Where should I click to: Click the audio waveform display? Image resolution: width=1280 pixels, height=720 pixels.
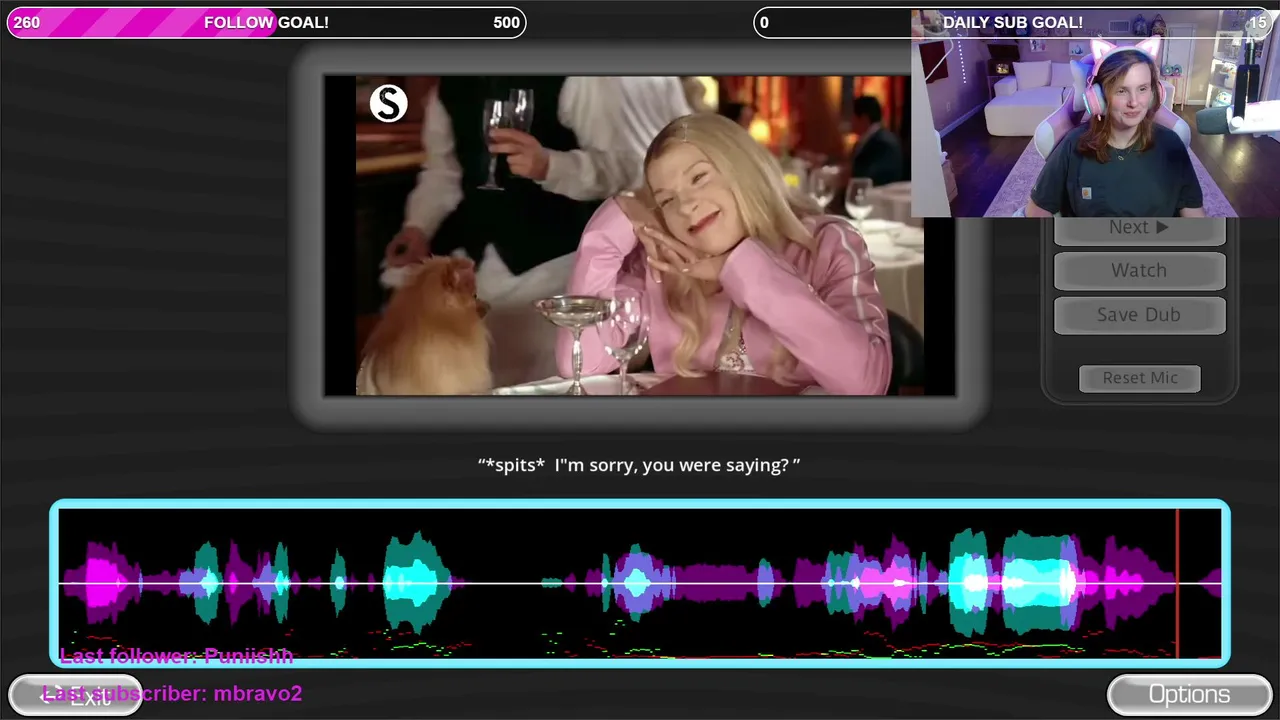(640, 583)
